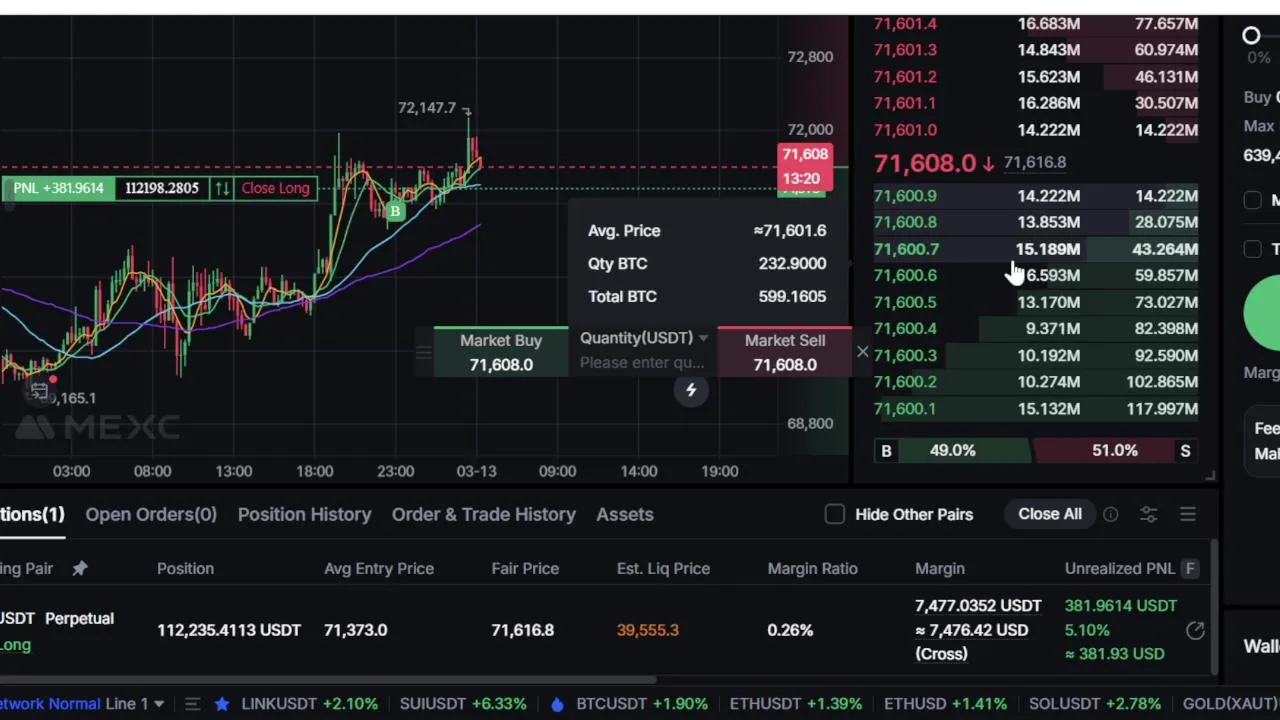Click the leverage slider handle at 0%
Image resolution: width=1280 pixels, height=720 pixels.
tap(1251, 36)
